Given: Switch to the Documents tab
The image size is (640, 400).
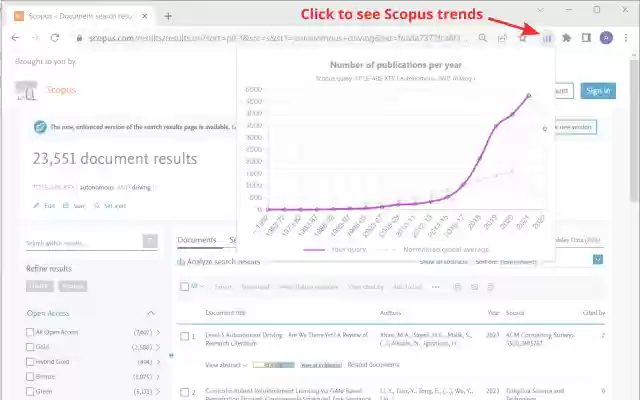Looking at the screenshot, I should 197,240.
